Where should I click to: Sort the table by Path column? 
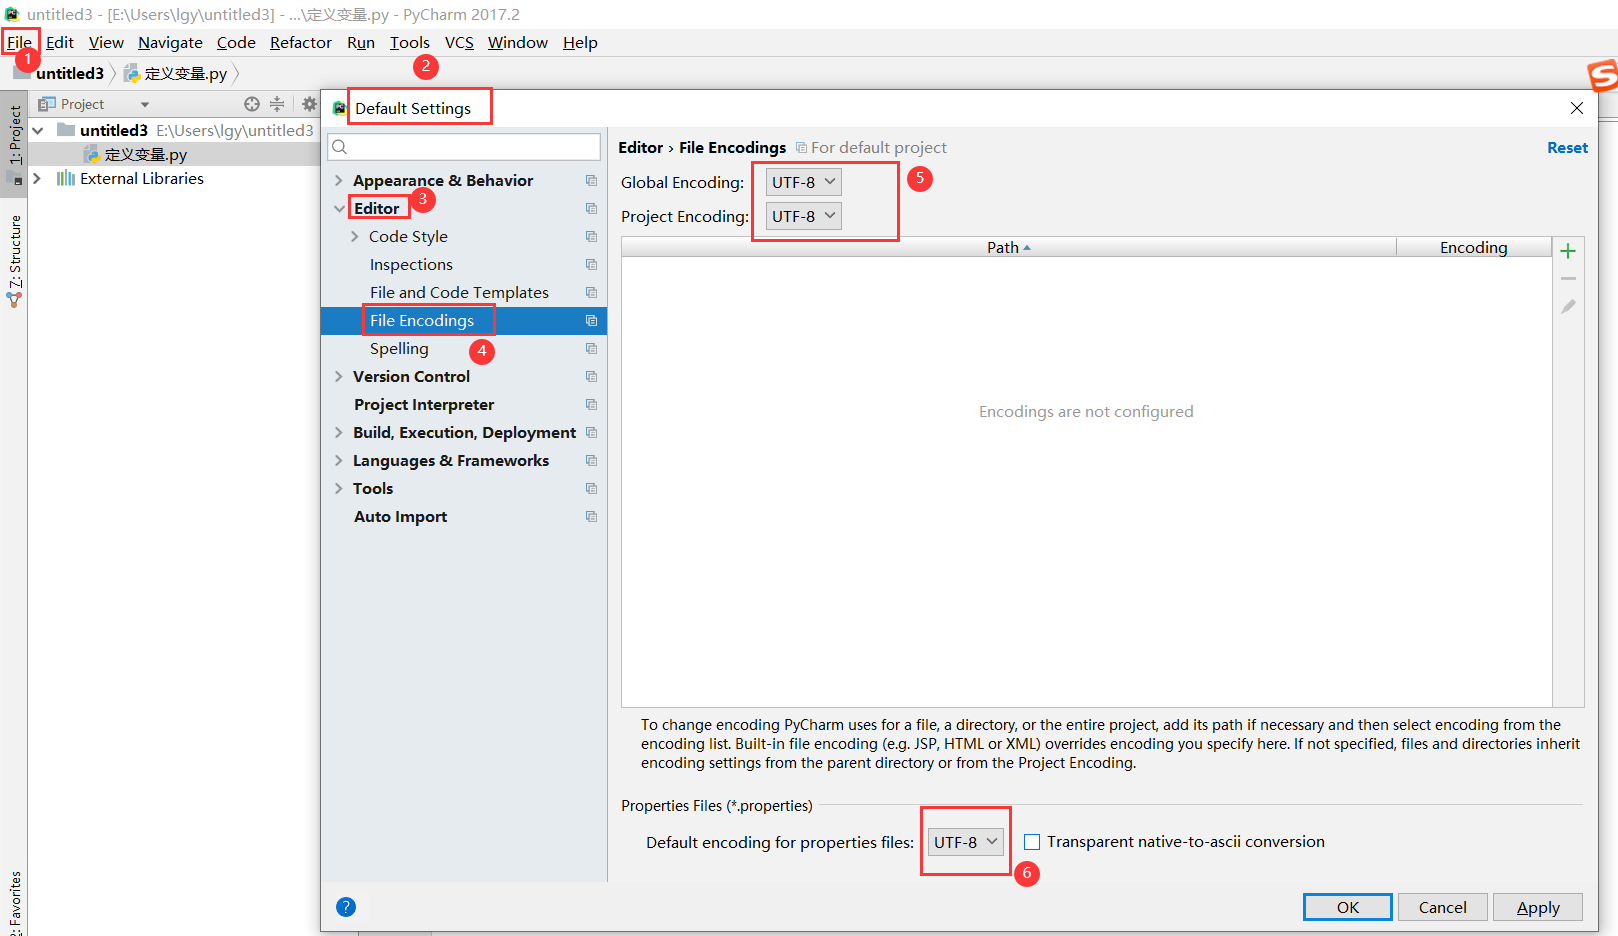(1008, 247)
